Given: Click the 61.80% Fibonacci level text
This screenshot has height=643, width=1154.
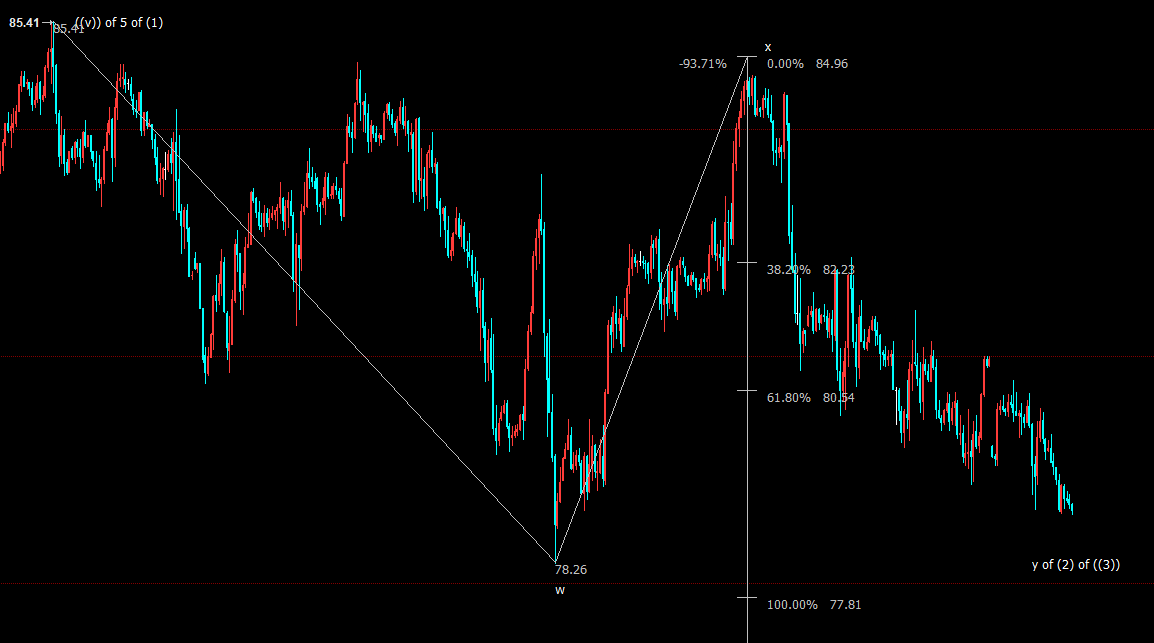Looking at the screenshot, I should (x=788, y=398).
